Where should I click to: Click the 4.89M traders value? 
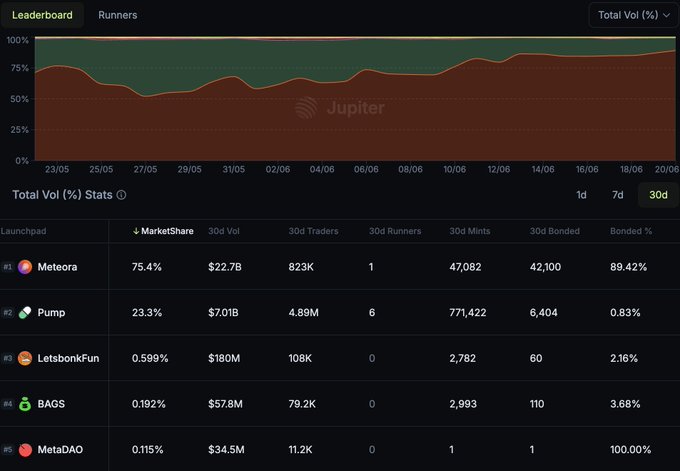pos(304,313)
